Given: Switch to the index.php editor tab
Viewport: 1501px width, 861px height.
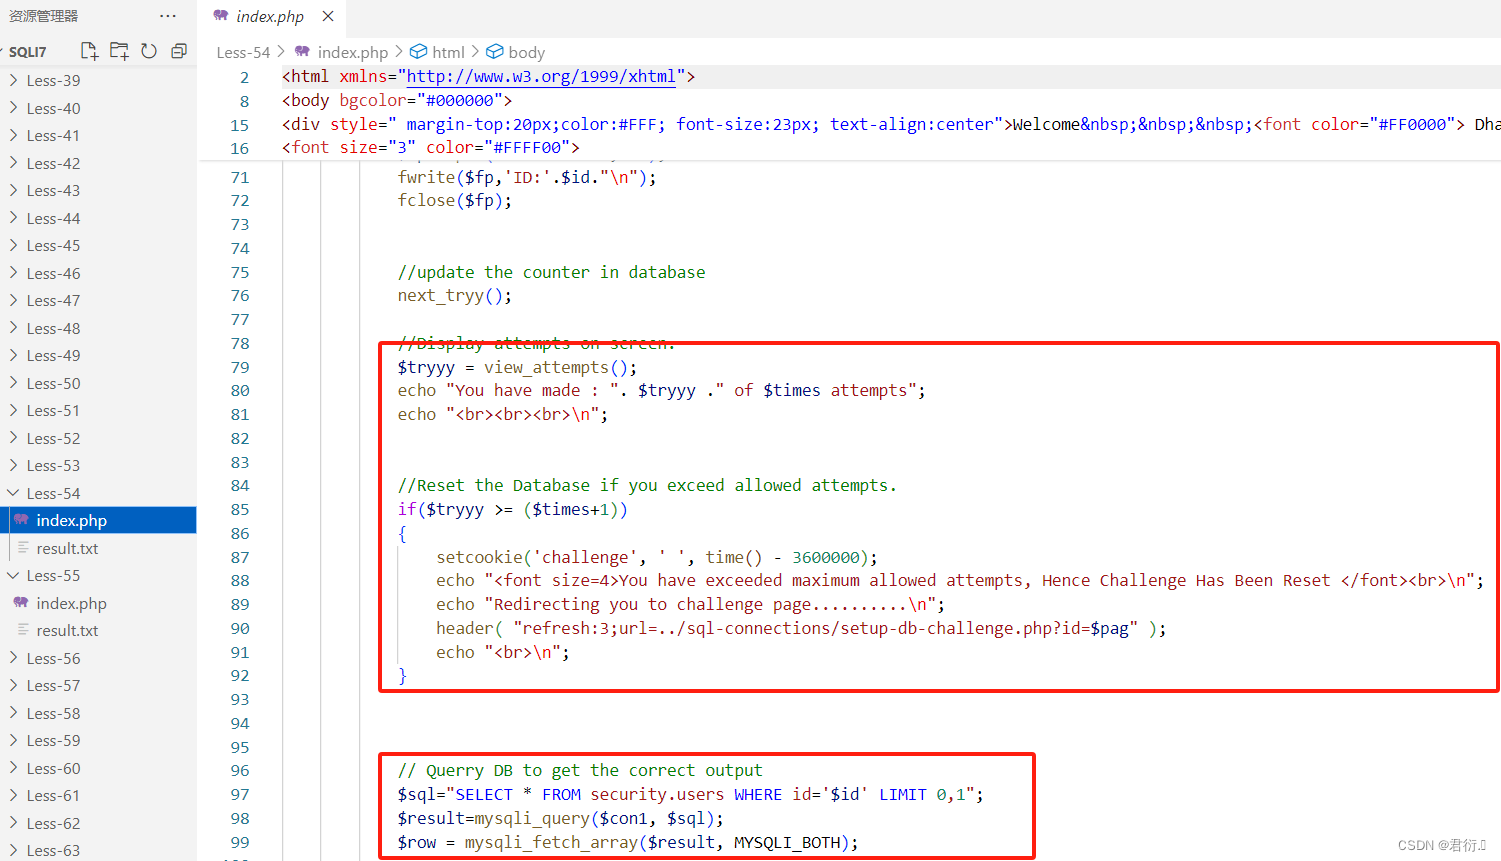Looking at the screenshot, I should [270, 16].
